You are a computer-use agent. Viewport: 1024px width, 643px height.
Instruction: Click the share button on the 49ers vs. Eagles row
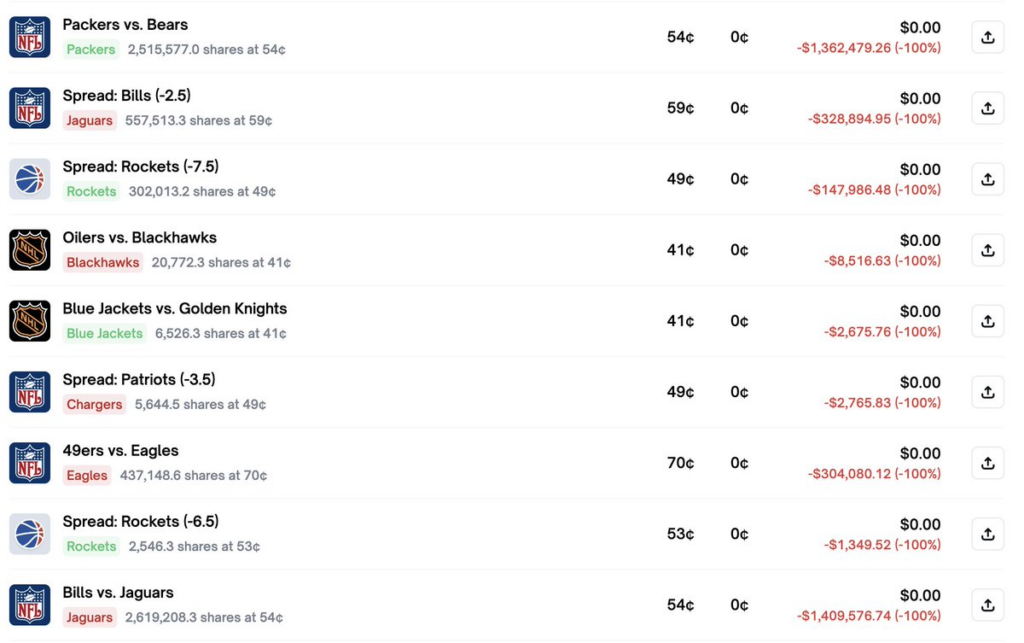click(x=987, y=462)
